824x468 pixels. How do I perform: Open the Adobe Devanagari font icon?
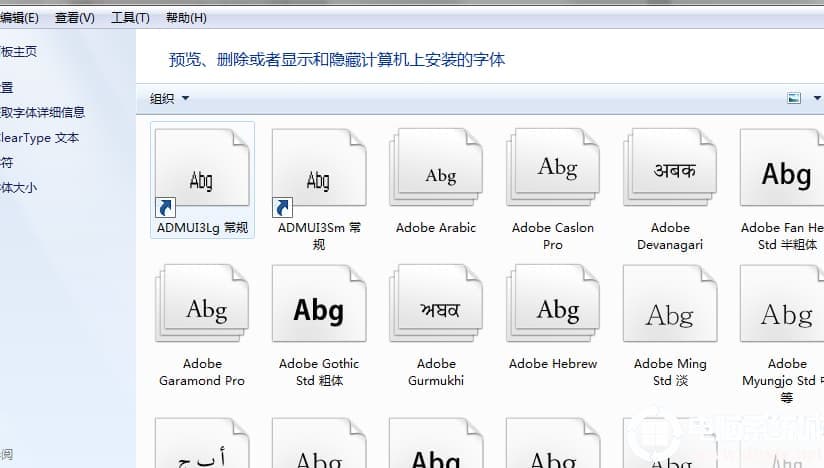point(670,168)
